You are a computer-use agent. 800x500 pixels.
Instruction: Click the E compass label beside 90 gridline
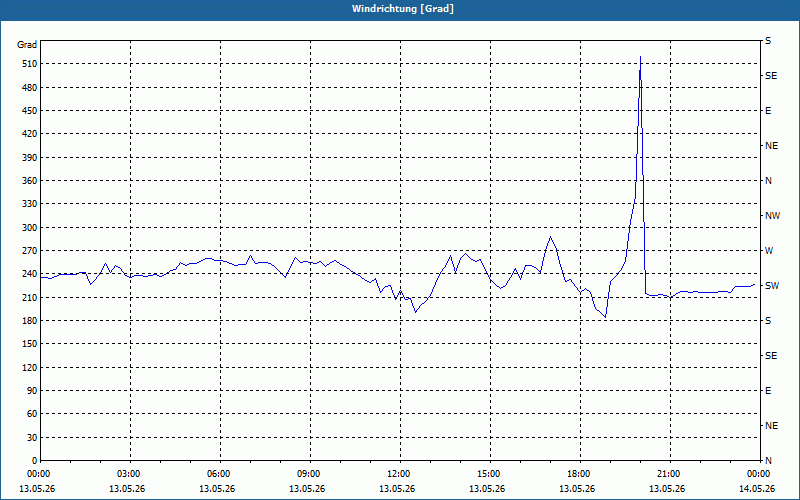pyautogui.click(x=768, y=391)
